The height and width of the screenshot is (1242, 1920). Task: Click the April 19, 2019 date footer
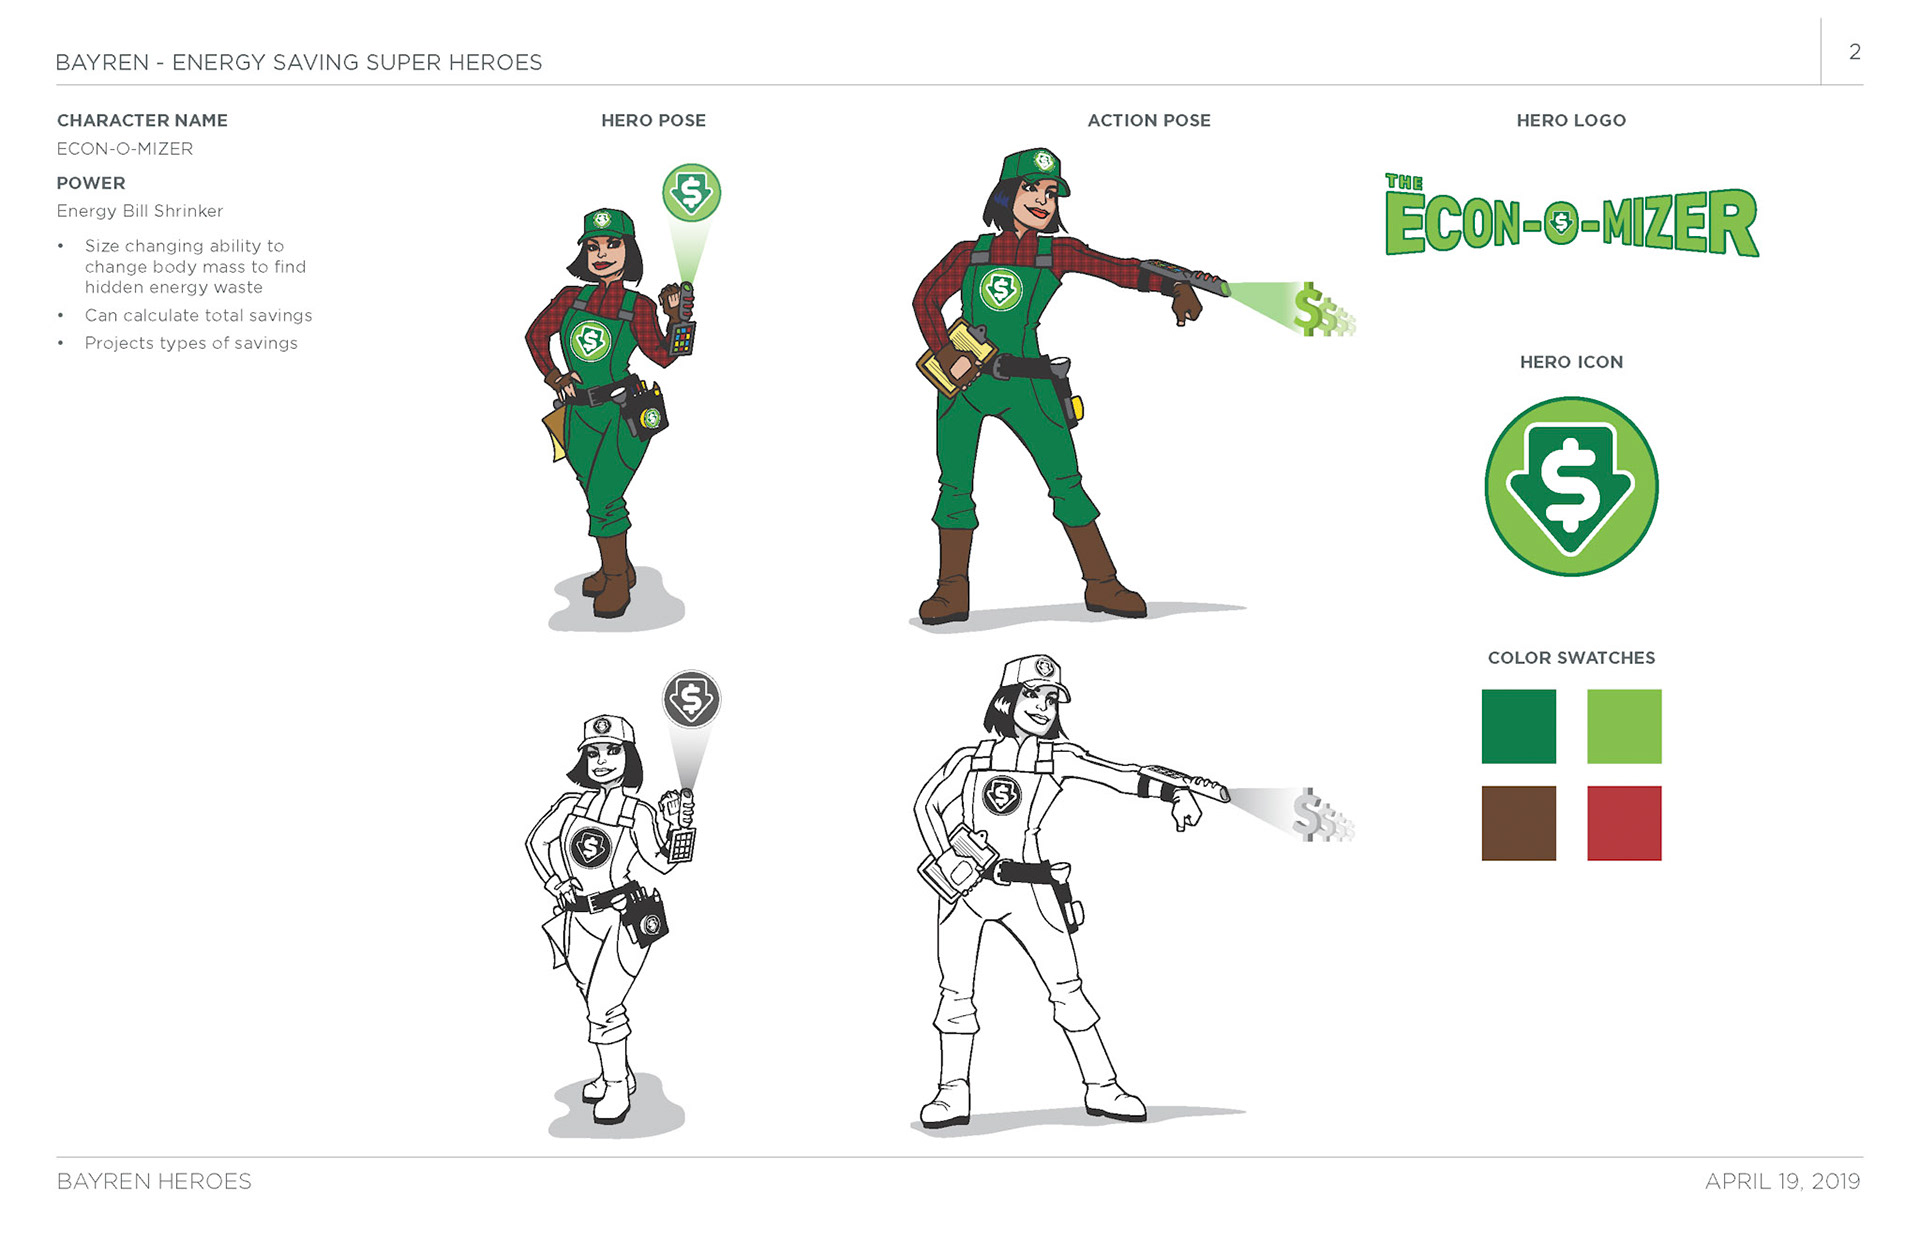click(1782, 1181)
